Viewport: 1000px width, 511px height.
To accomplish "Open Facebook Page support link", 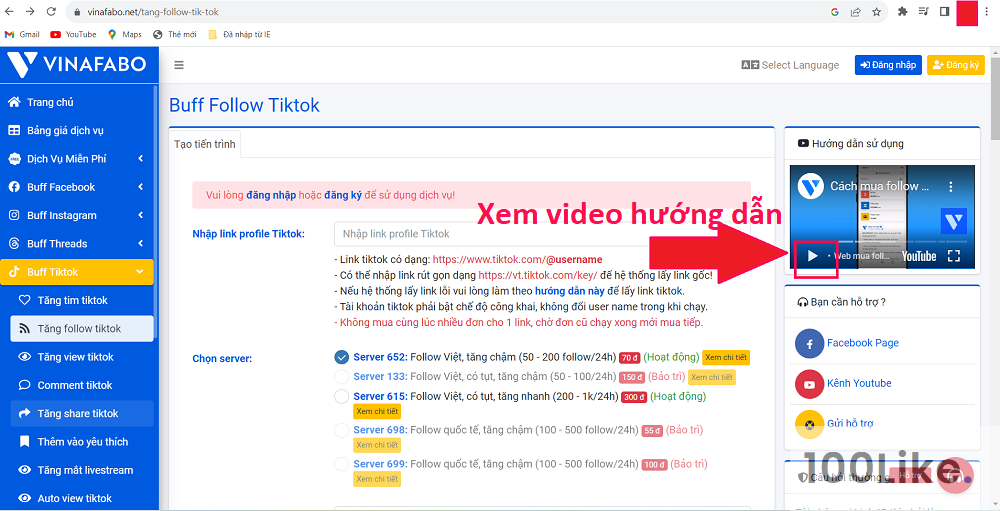I will [862, 343].
